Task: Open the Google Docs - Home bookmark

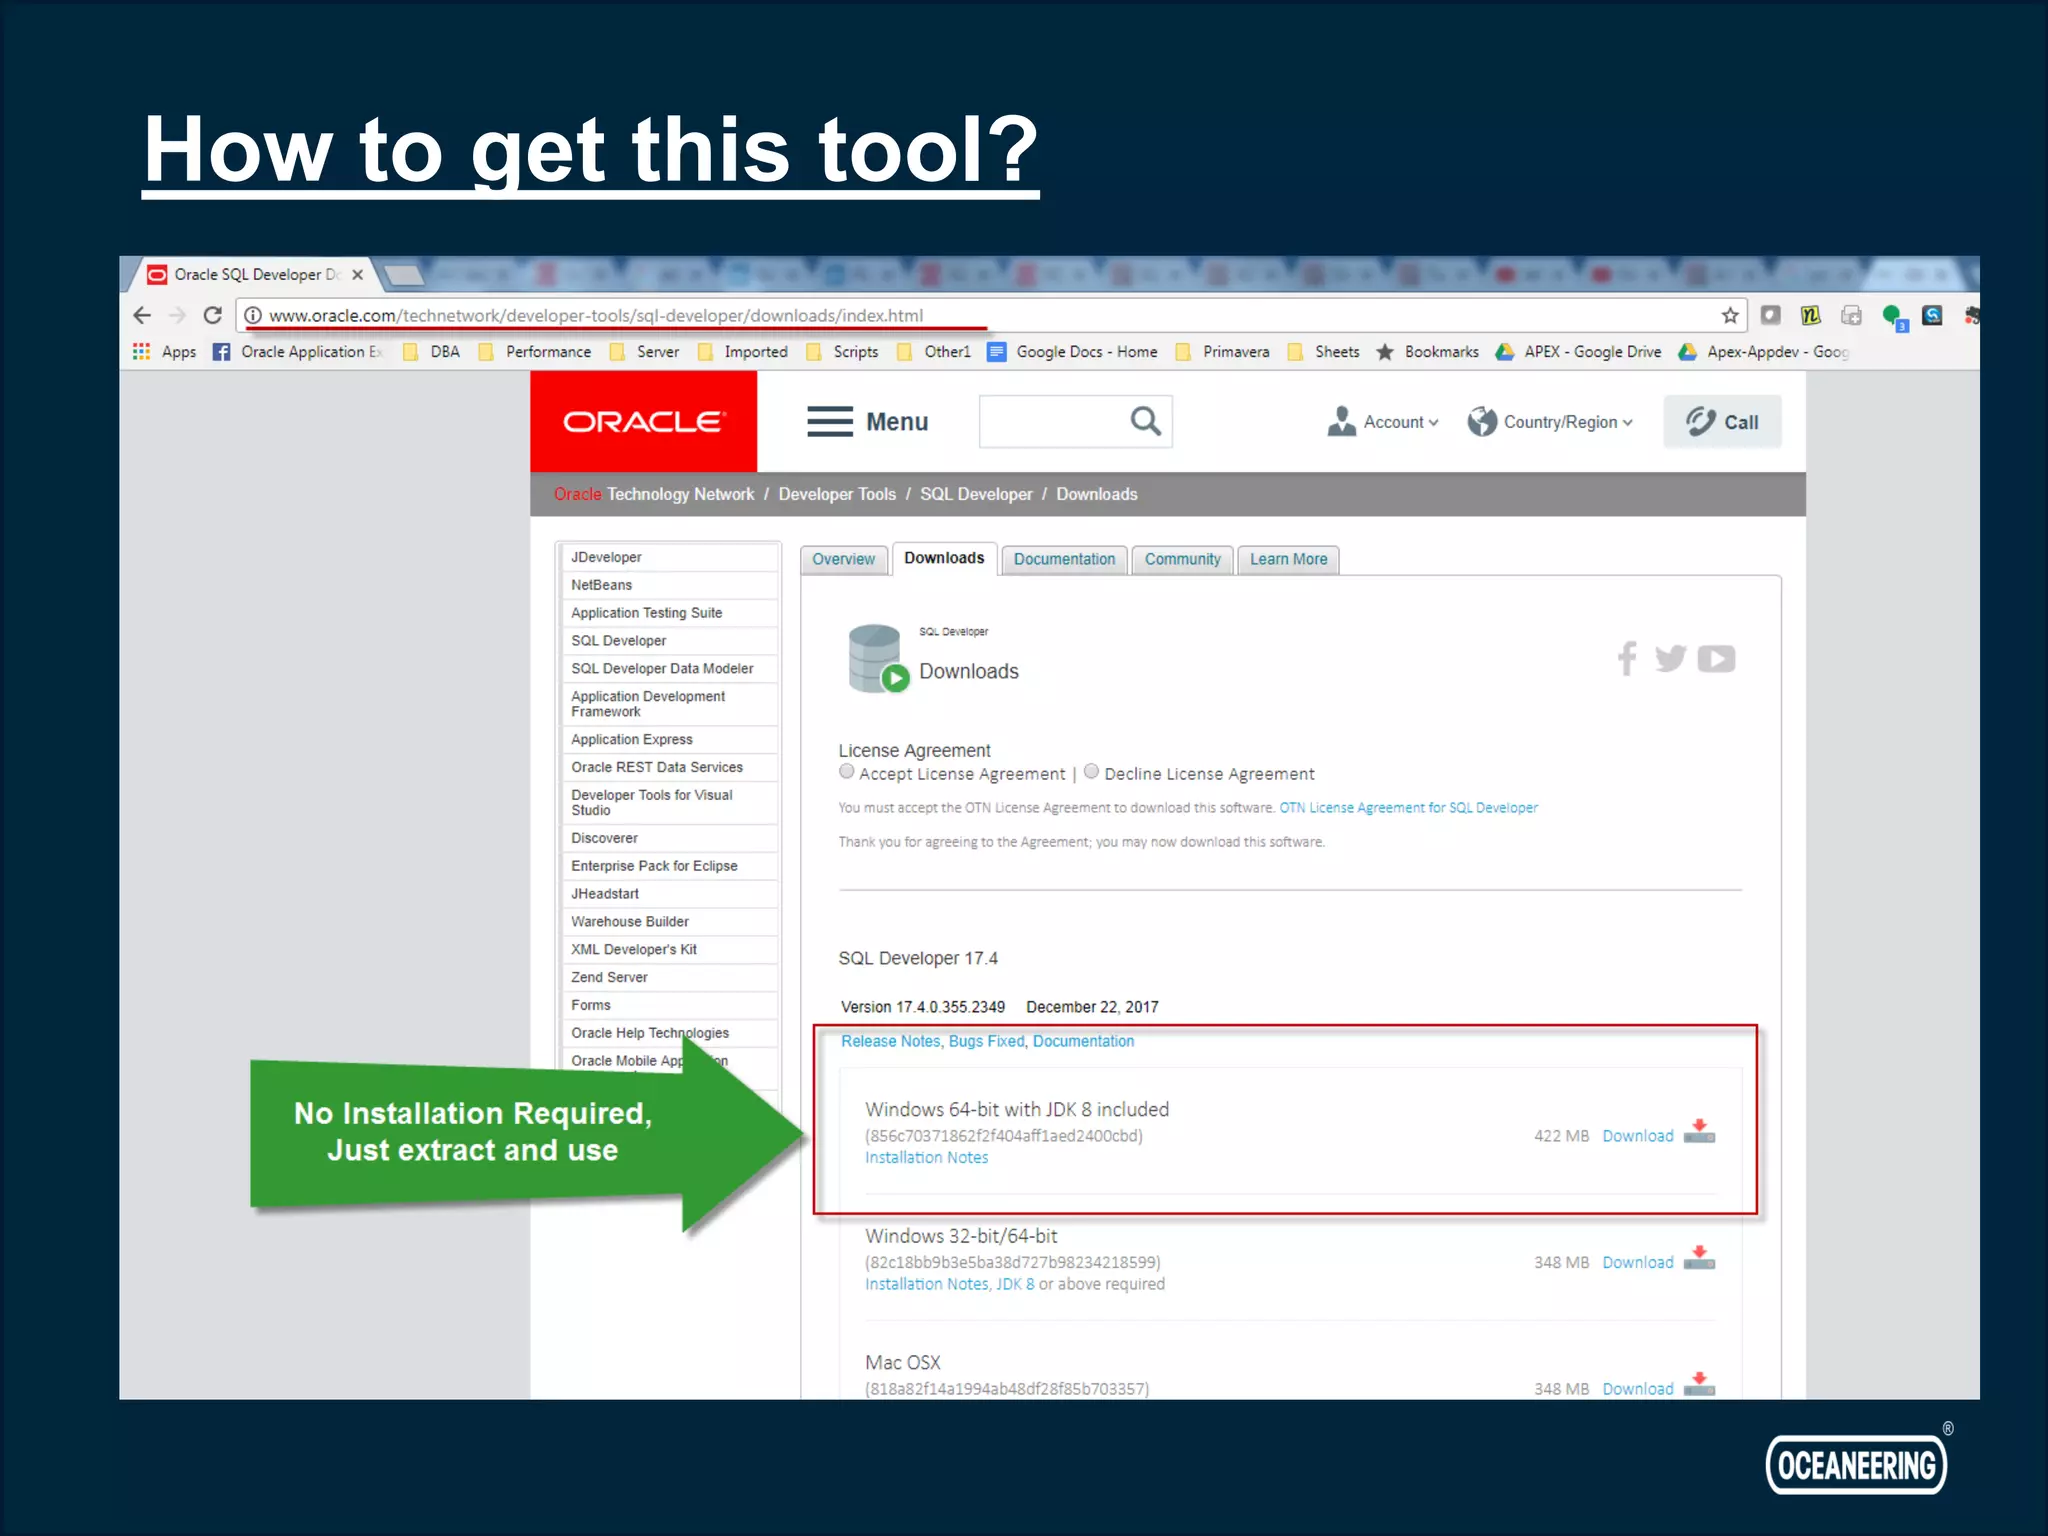Action: click(x=1072, y=352)
